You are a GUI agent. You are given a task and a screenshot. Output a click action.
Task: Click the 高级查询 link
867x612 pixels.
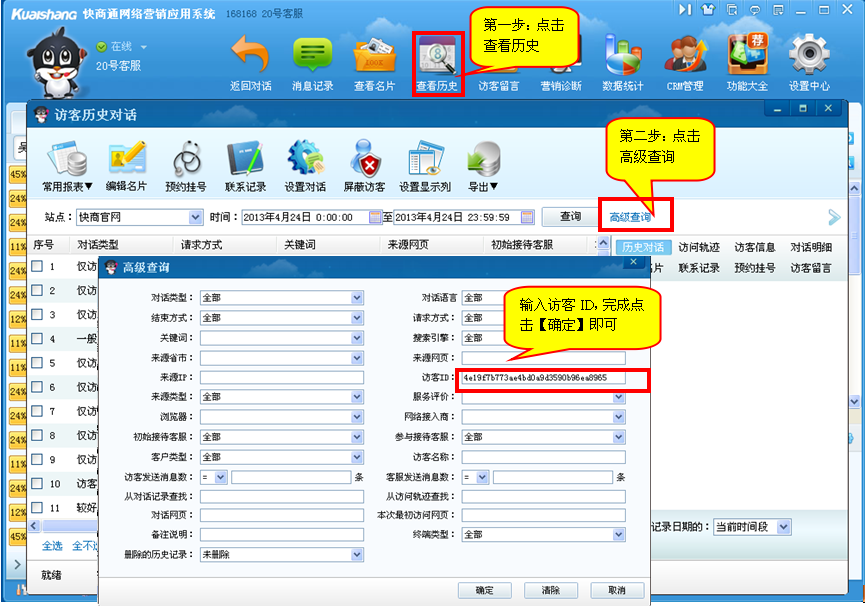pos(631,217)
